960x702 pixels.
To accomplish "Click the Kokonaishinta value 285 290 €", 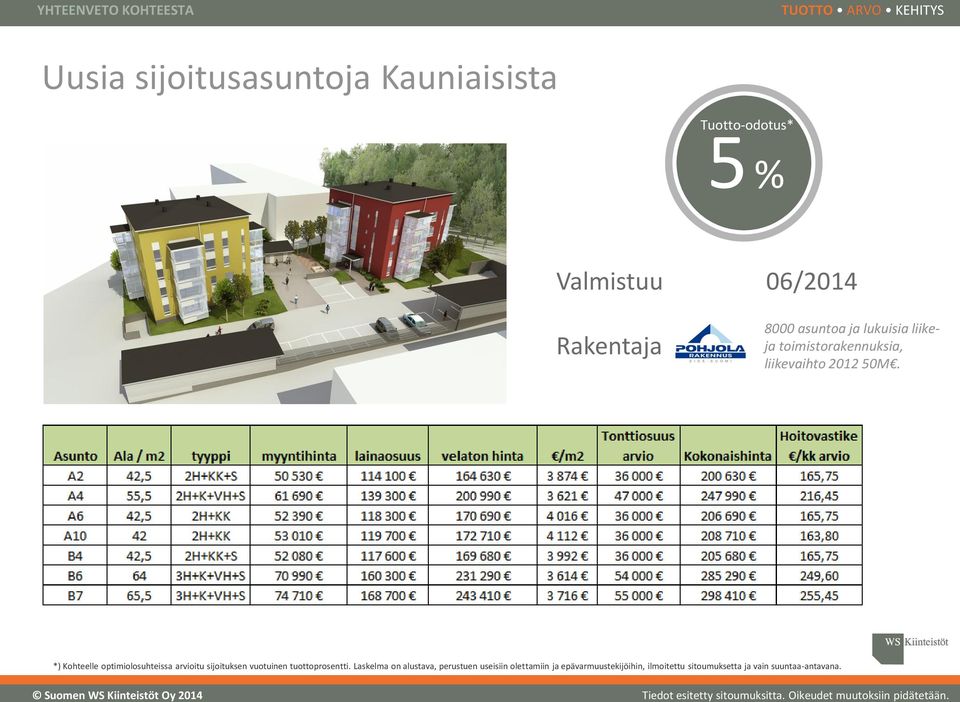I will 728,575.
